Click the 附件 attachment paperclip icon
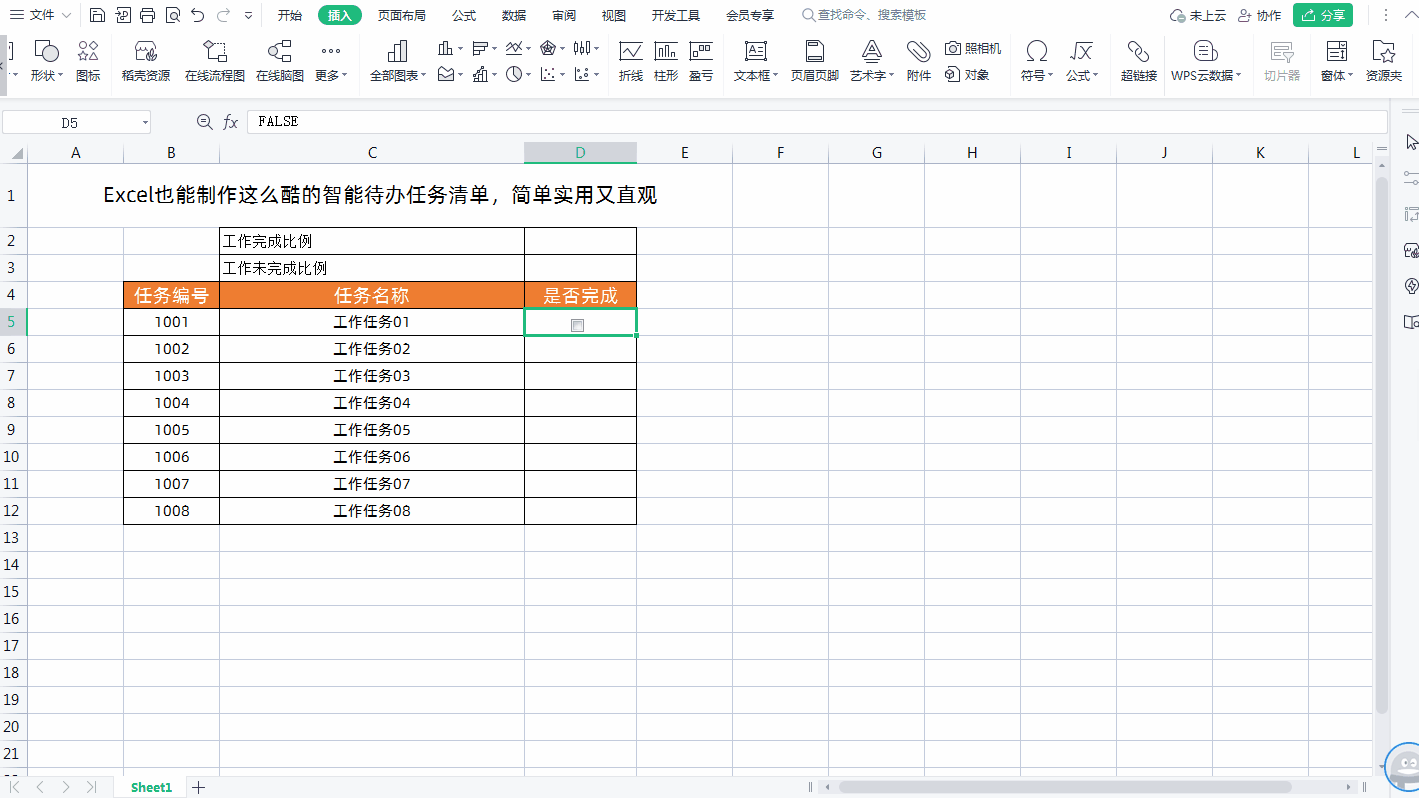 pos(919,60)
